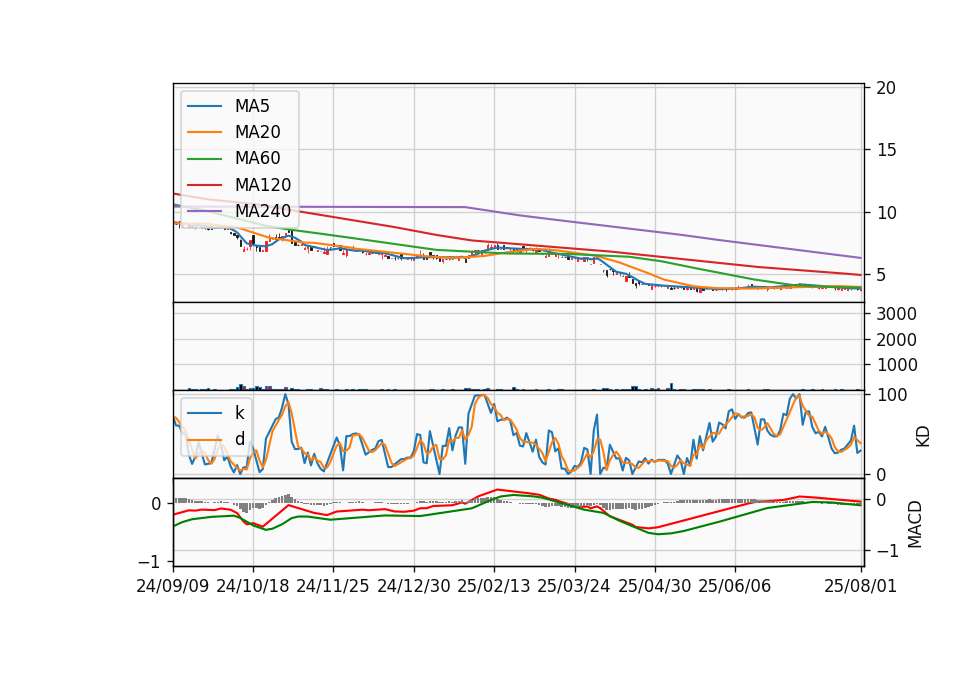Viewport: 960px width, 690px height.
Task: Click the blue MA5 legend line sample
Action: 204,106
